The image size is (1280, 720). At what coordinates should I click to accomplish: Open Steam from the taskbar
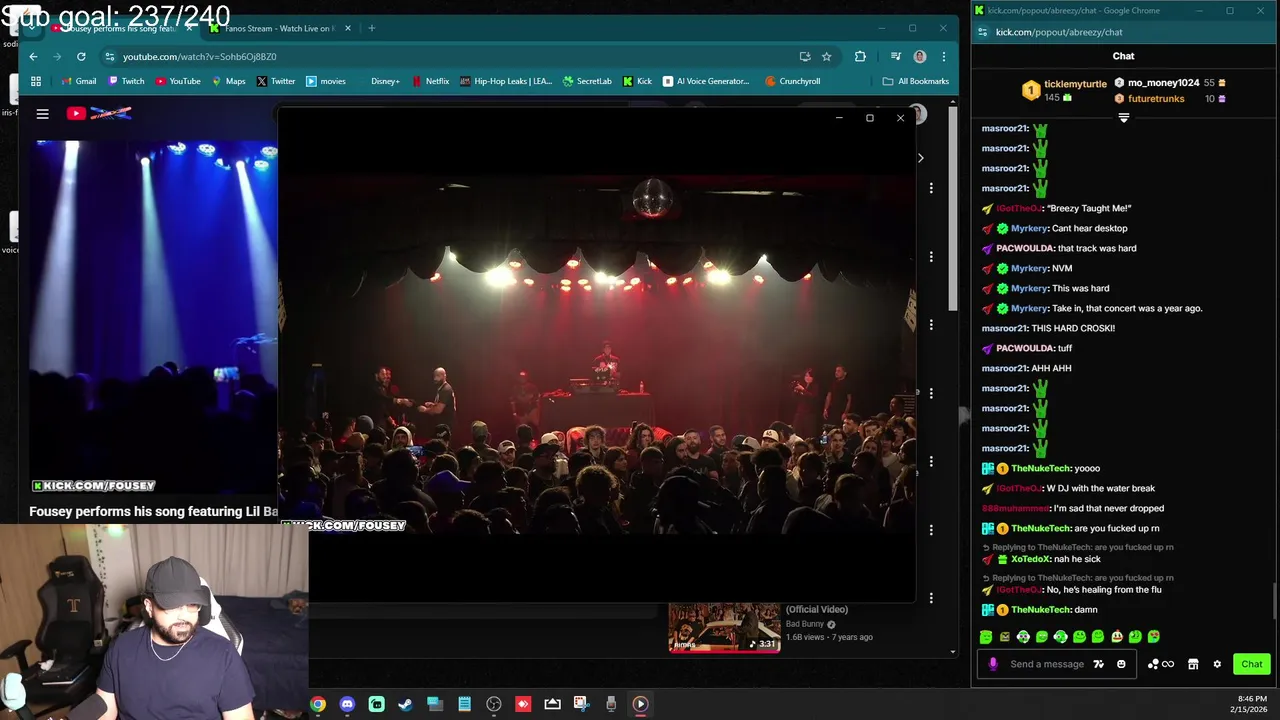[405, 704]
